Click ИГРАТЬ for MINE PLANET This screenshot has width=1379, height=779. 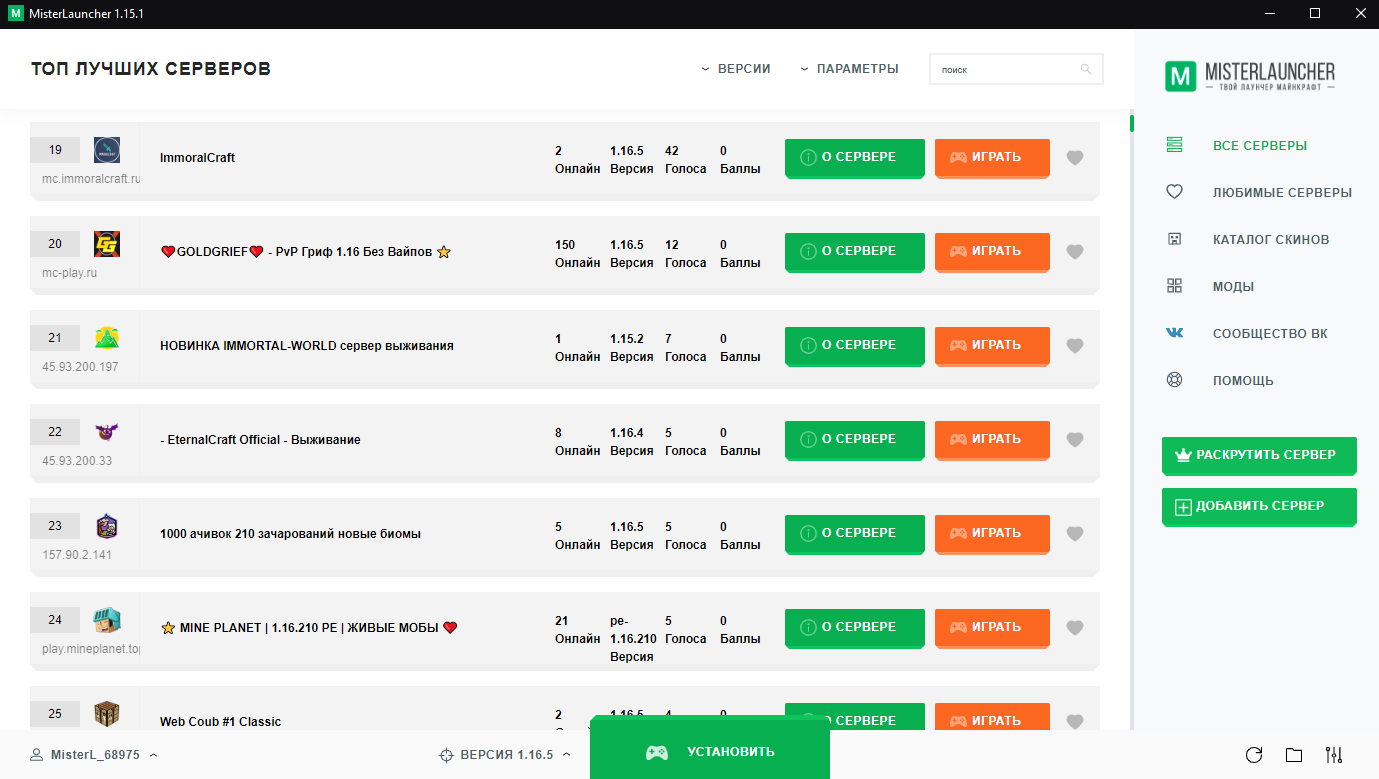[x=992, y=628]
